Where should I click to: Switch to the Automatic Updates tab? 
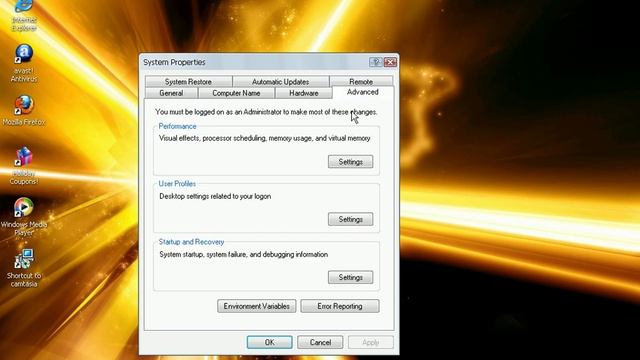(x=280, y=82)
